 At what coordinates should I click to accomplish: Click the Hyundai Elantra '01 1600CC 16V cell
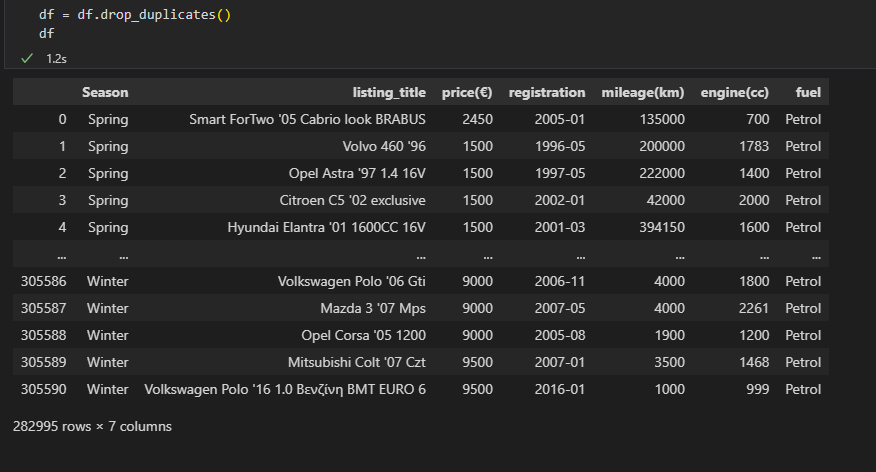click(326, 227)
